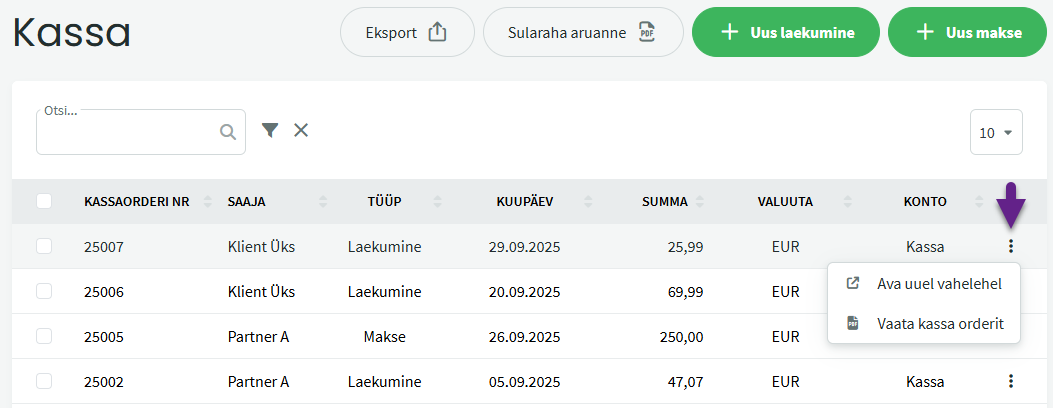Expand the rows-per-page dropdown showing 10

[996, 132]
